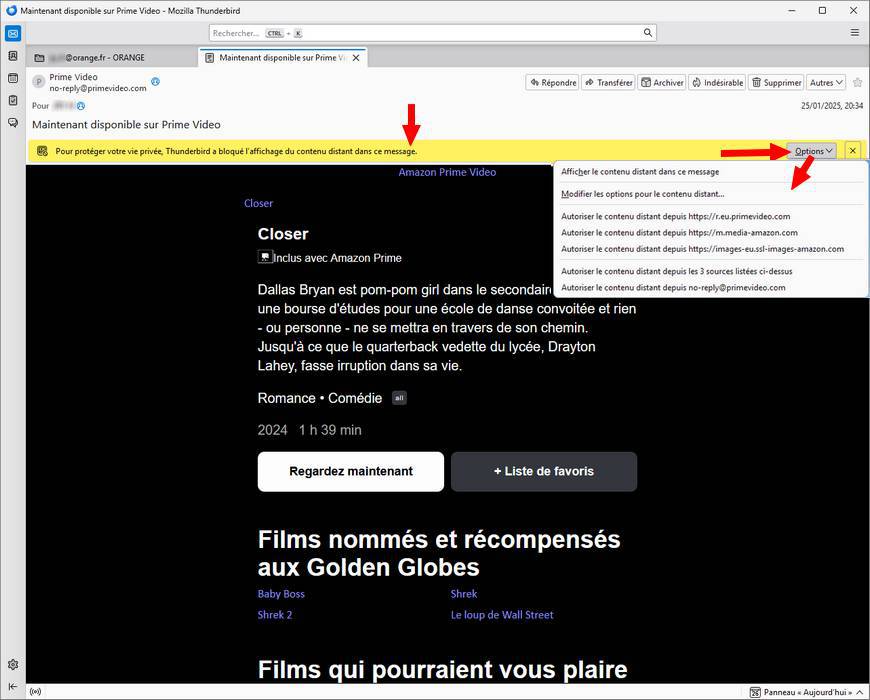Open the 'Baby Boss' film link
Screen dimensions: 870x700
coord(281,594)
